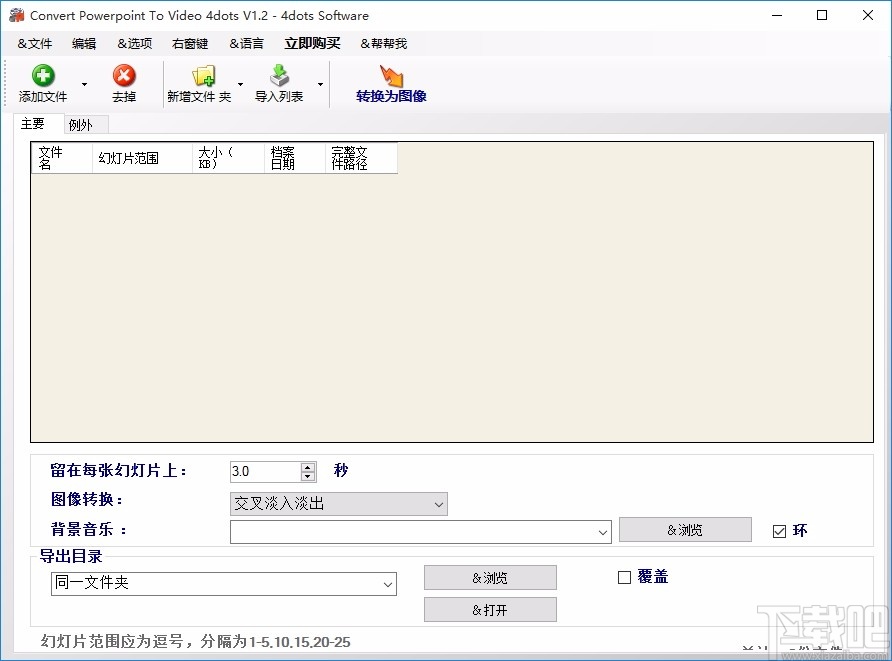Click the 完整文件路径 column header
The width and height of the screenshot is (892, 661).
pos(361,158)
